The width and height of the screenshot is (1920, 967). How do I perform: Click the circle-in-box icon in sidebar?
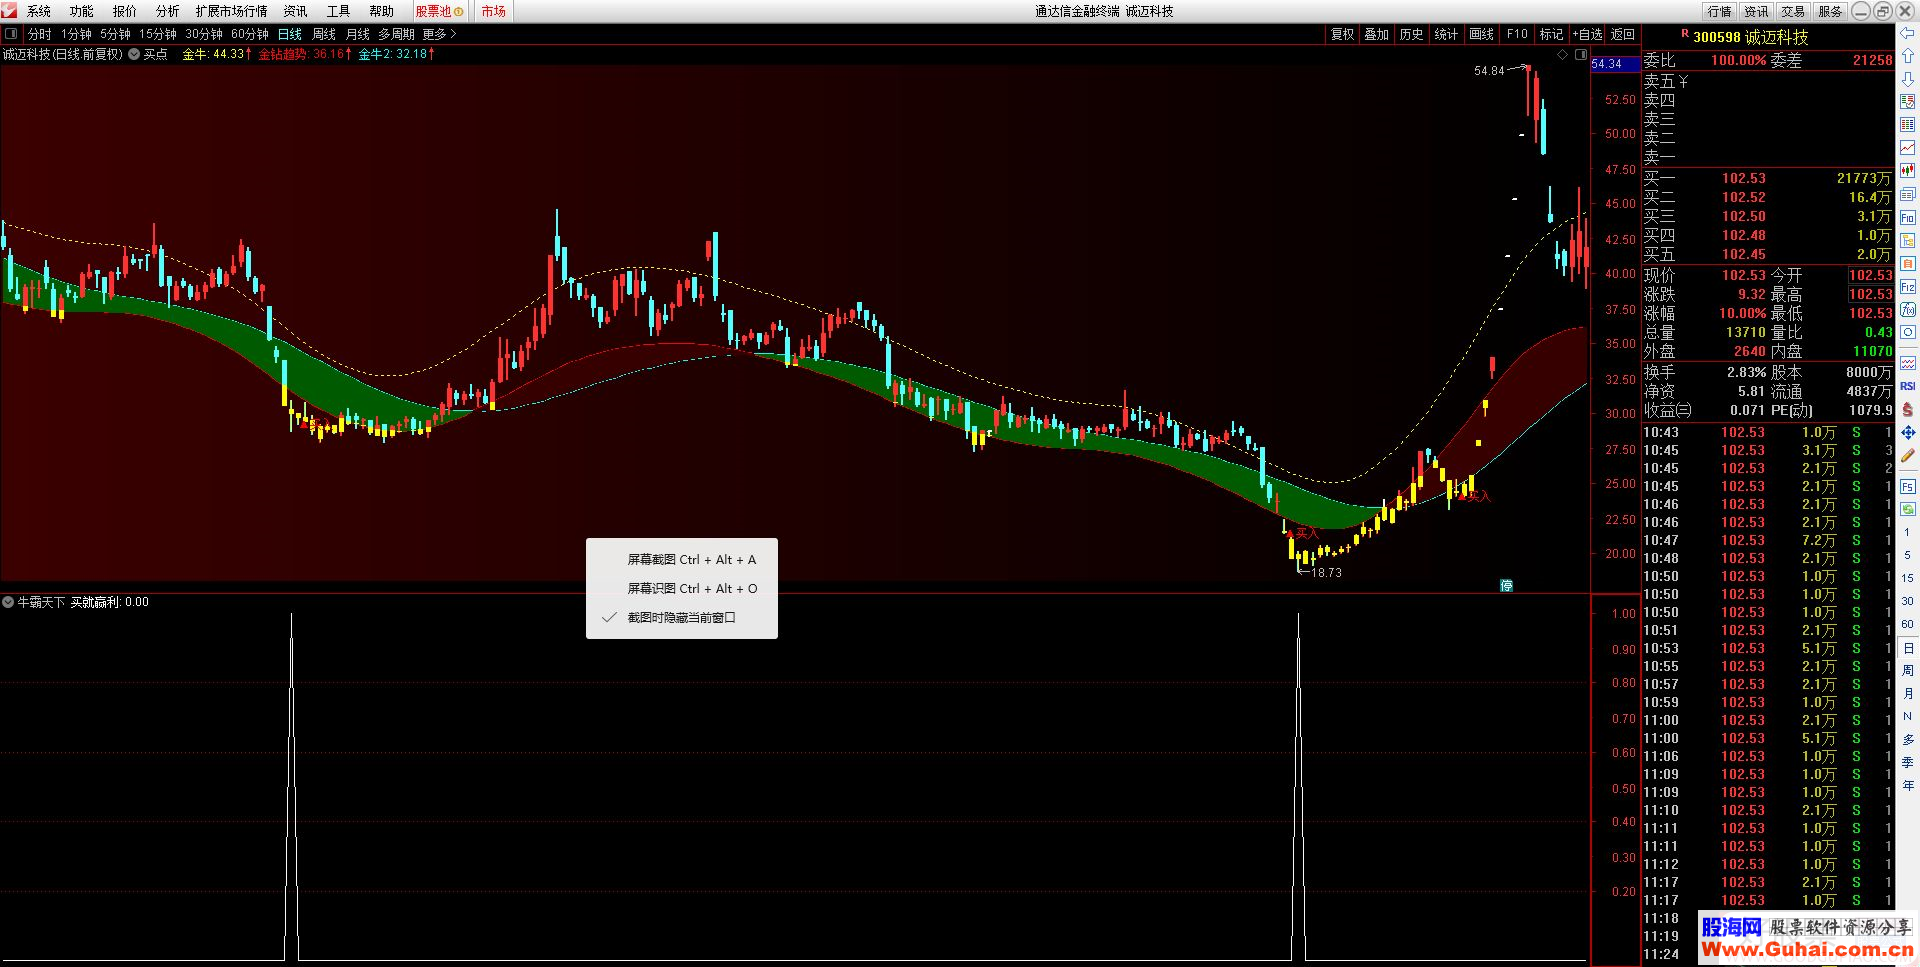(x=1908, y=332)
